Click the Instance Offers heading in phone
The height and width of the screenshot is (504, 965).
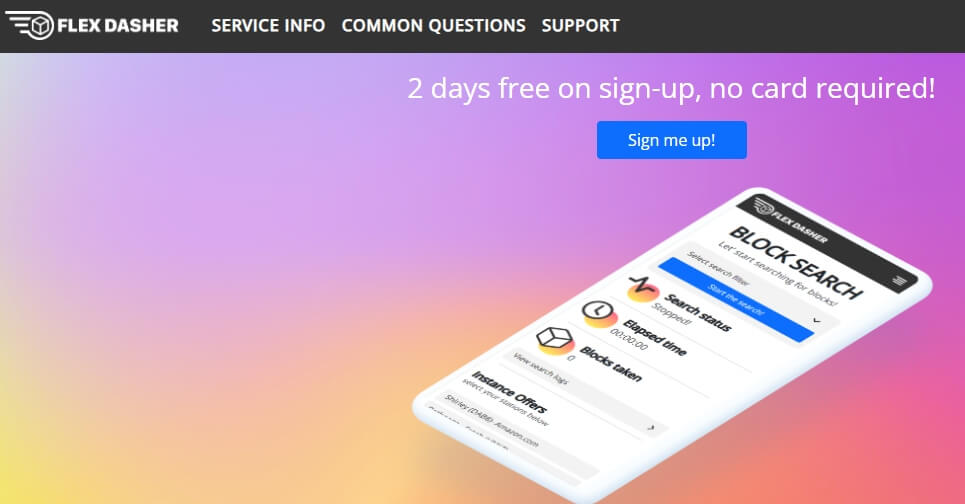[x=508, y=392]
